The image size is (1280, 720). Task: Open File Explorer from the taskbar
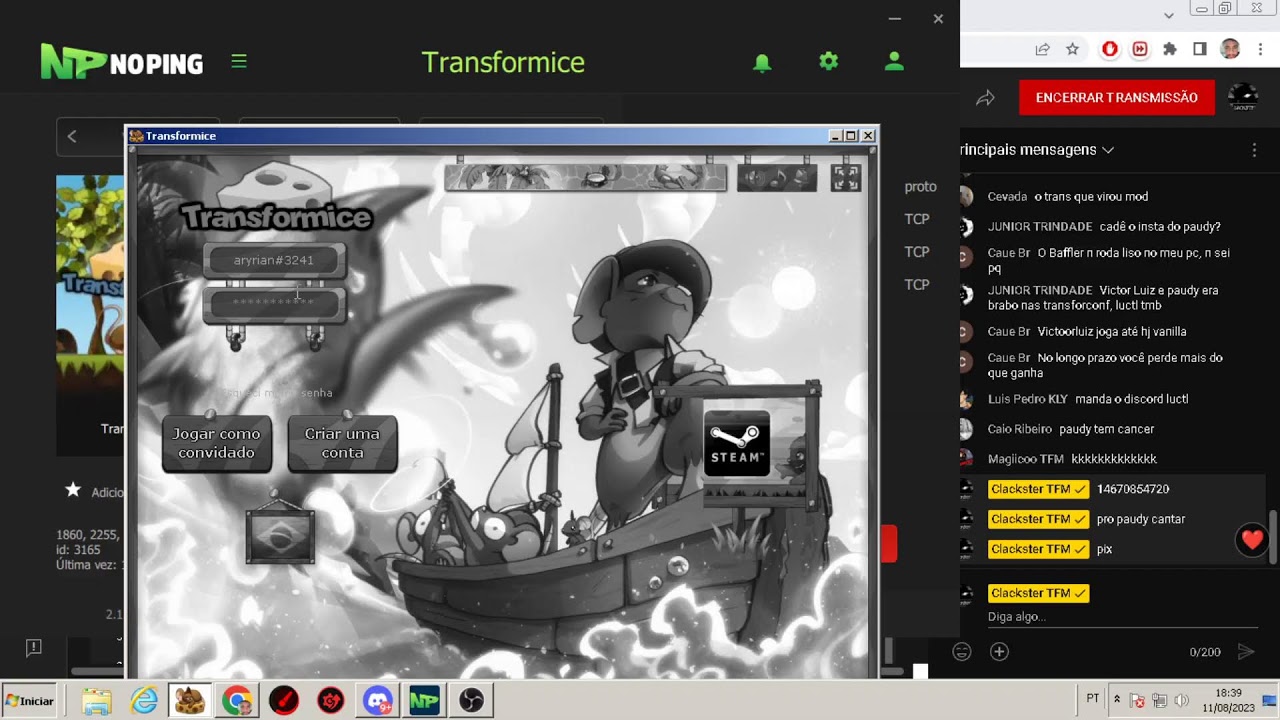click(96, 701)
